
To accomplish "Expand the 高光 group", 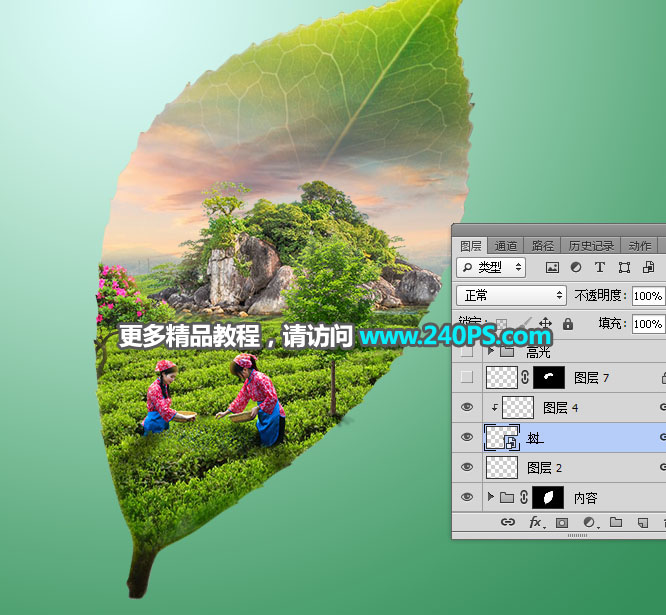I will point(491,351).
